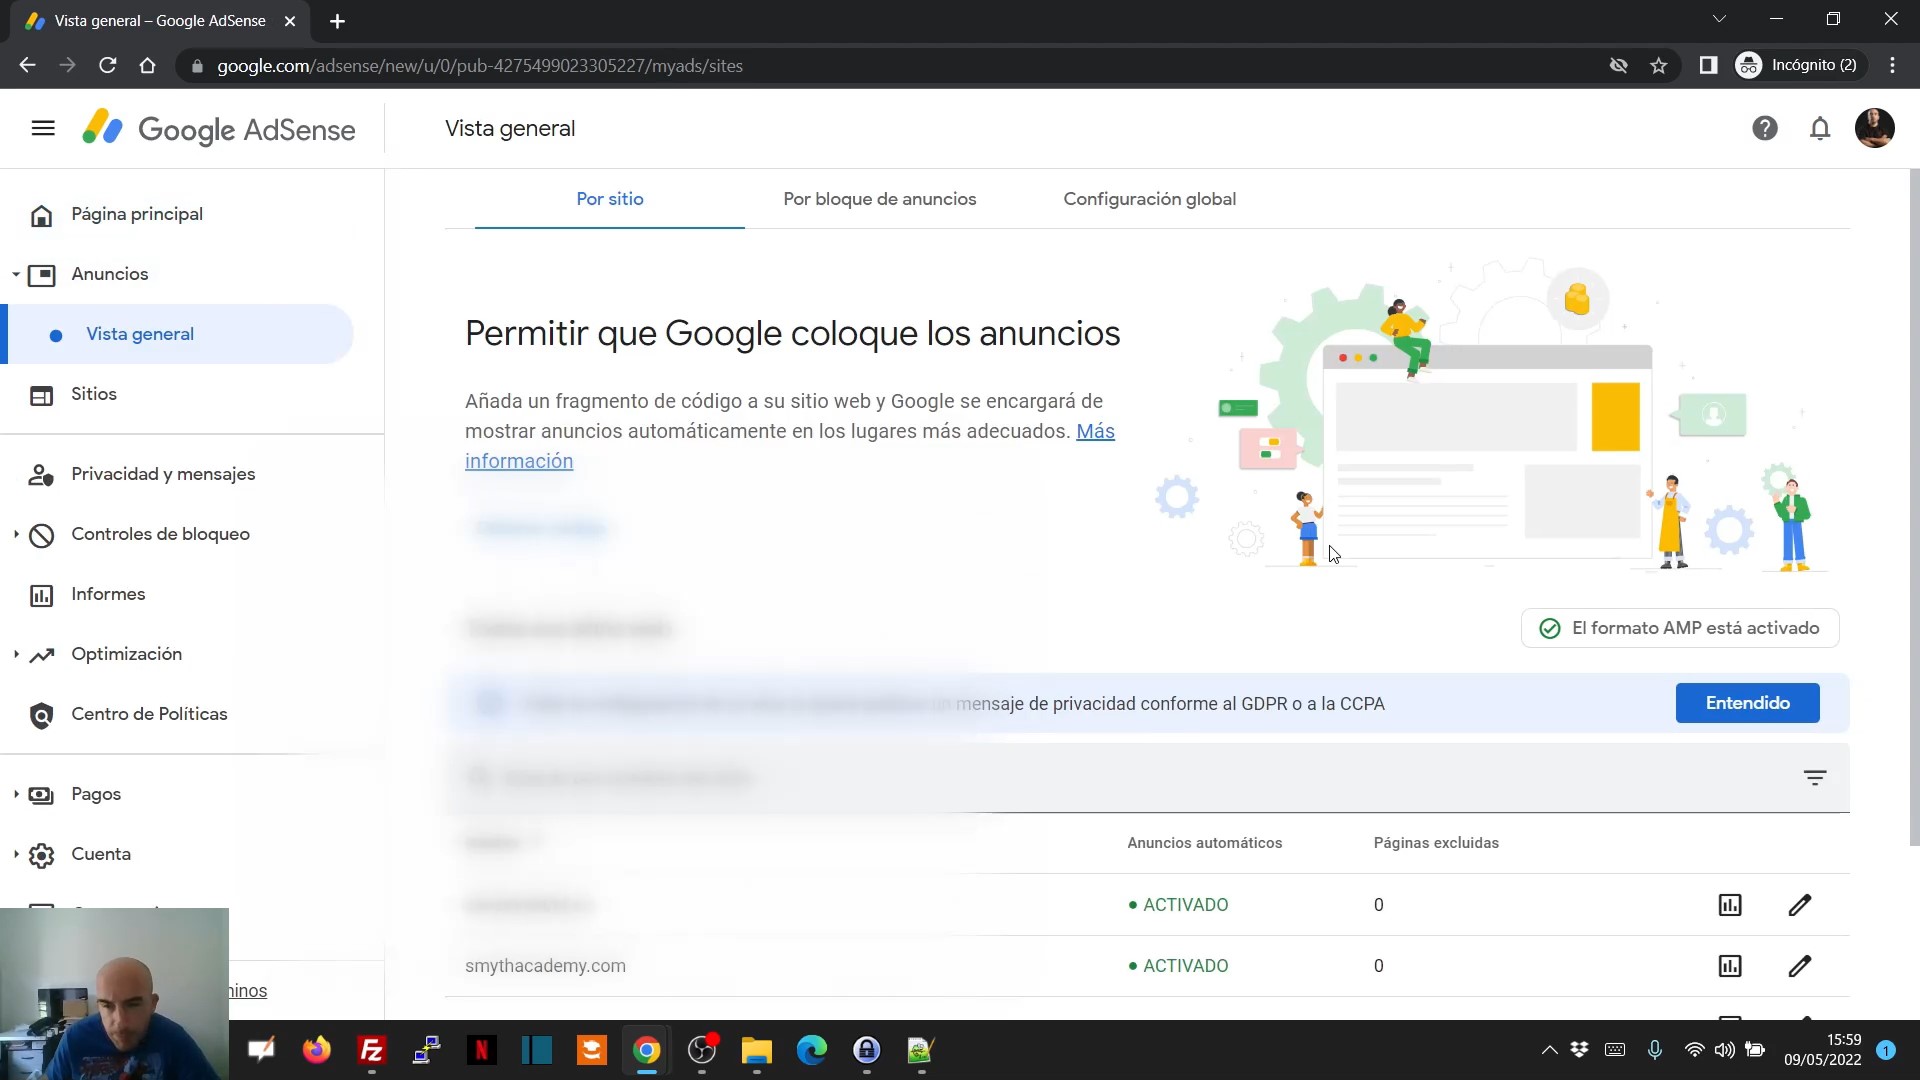Click the page vertical scrollbar

(1914, 500)
